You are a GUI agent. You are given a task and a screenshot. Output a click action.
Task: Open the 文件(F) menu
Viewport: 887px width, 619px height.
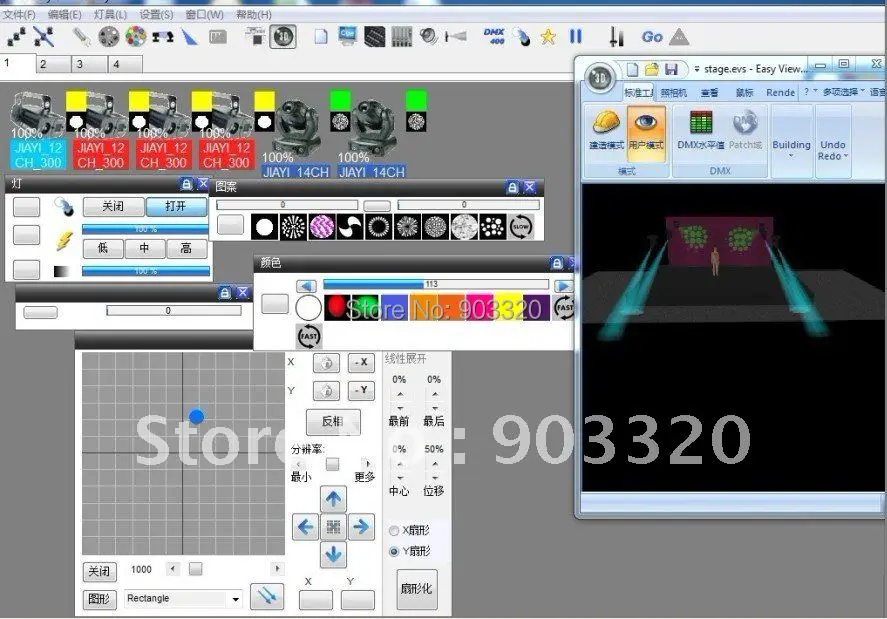(19, 15)
